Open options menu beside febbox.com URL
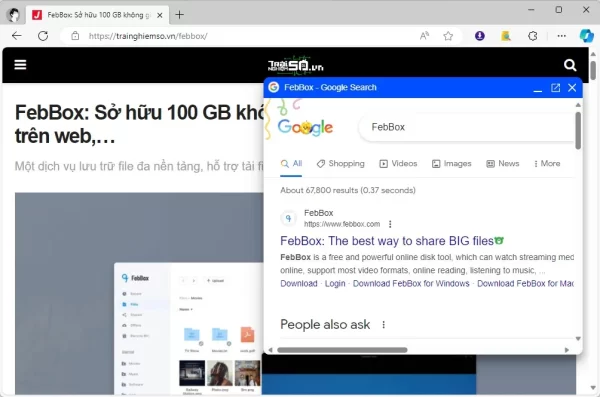This screenshot has height=397, width=600. click(x=390, y=224)
